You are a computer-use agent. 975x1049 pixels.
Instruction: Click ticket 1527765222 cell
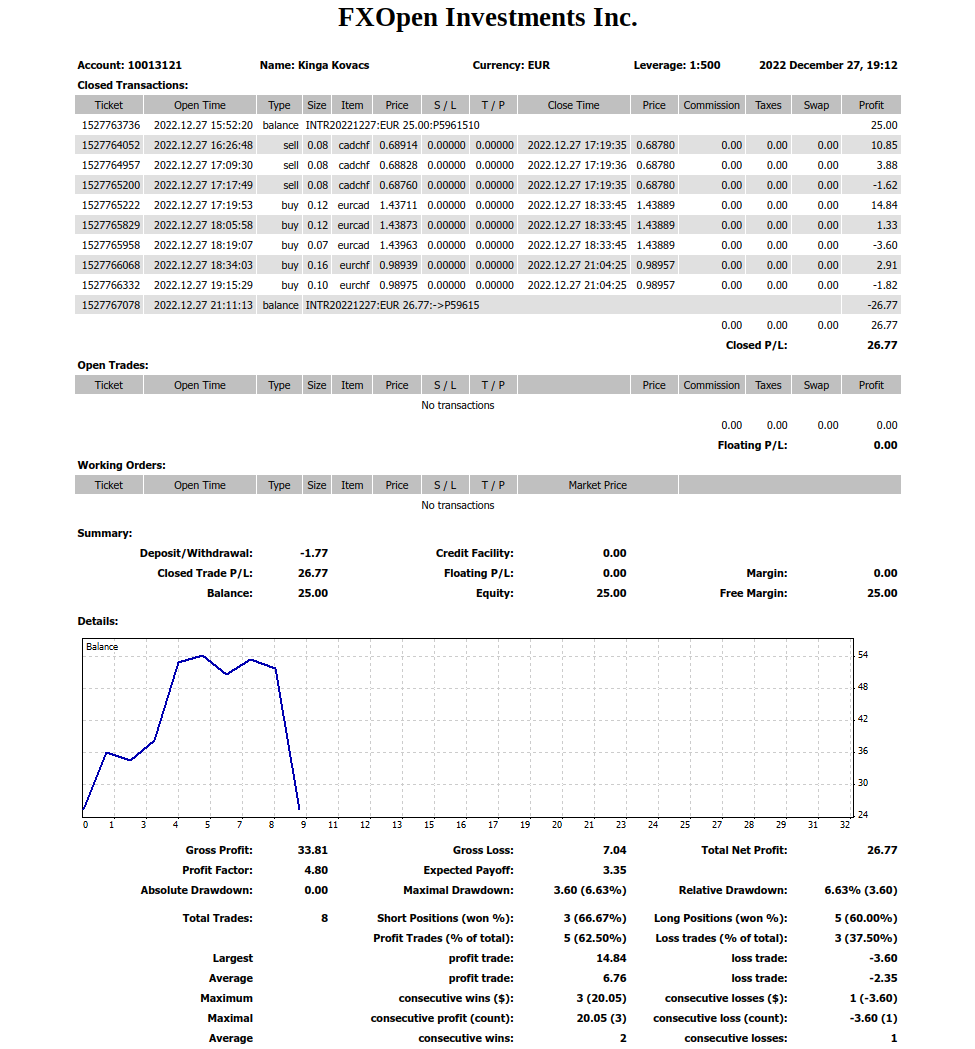tap(111, 205)
